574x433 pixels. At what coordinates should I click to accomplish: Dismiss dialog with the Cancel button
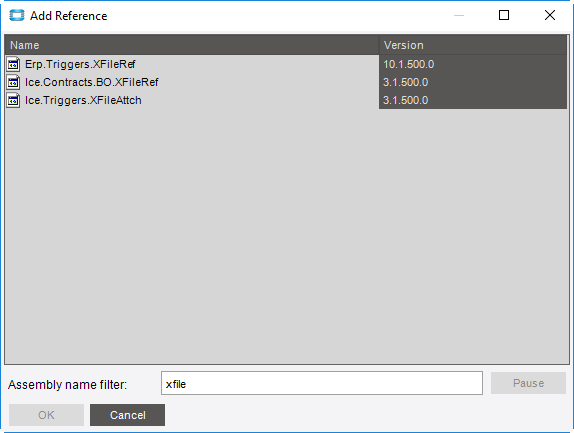point(127,415)
